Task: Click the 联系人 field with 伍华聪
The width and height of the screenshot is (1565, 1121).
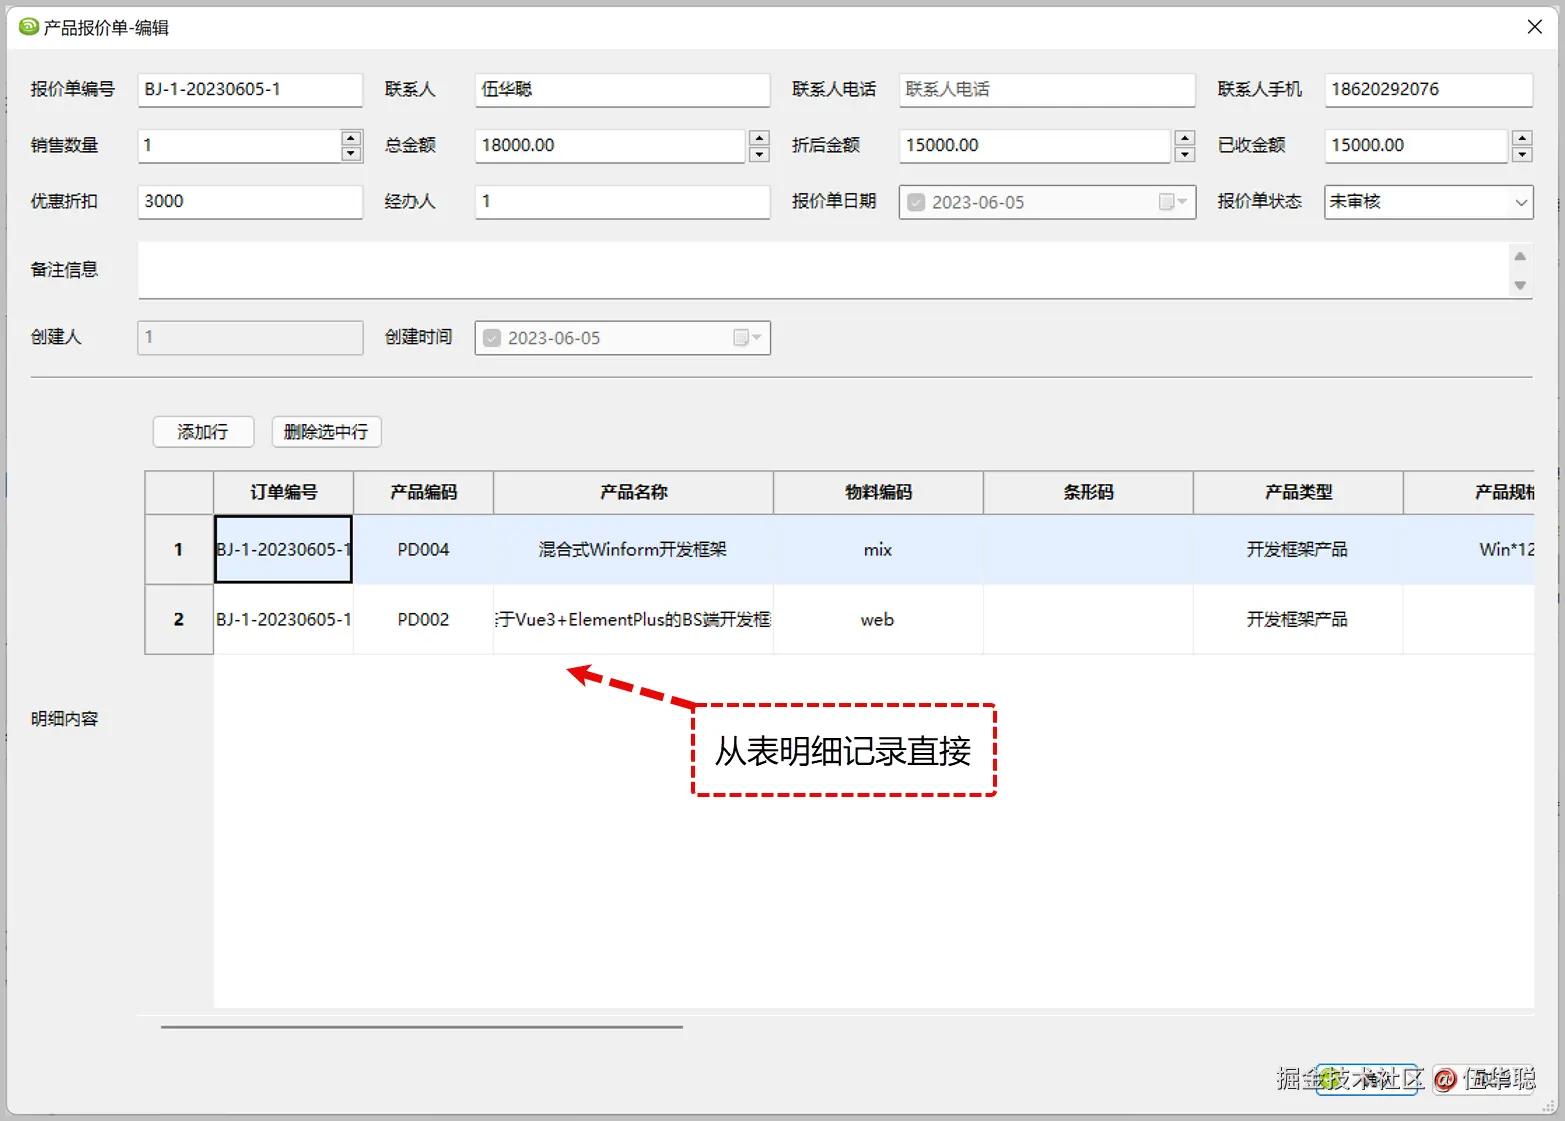Action: tap(622, 89)
